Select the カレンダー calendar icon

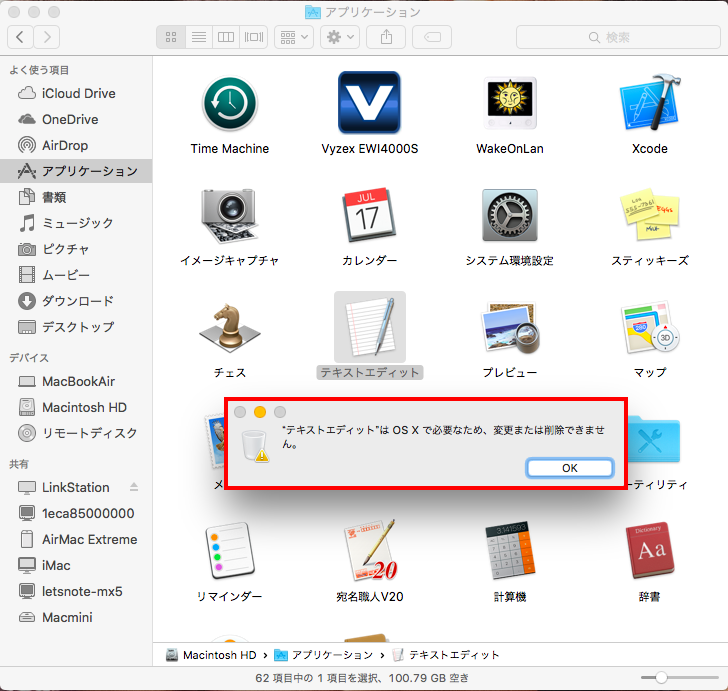pyautogui.click(x=370, y=215)
